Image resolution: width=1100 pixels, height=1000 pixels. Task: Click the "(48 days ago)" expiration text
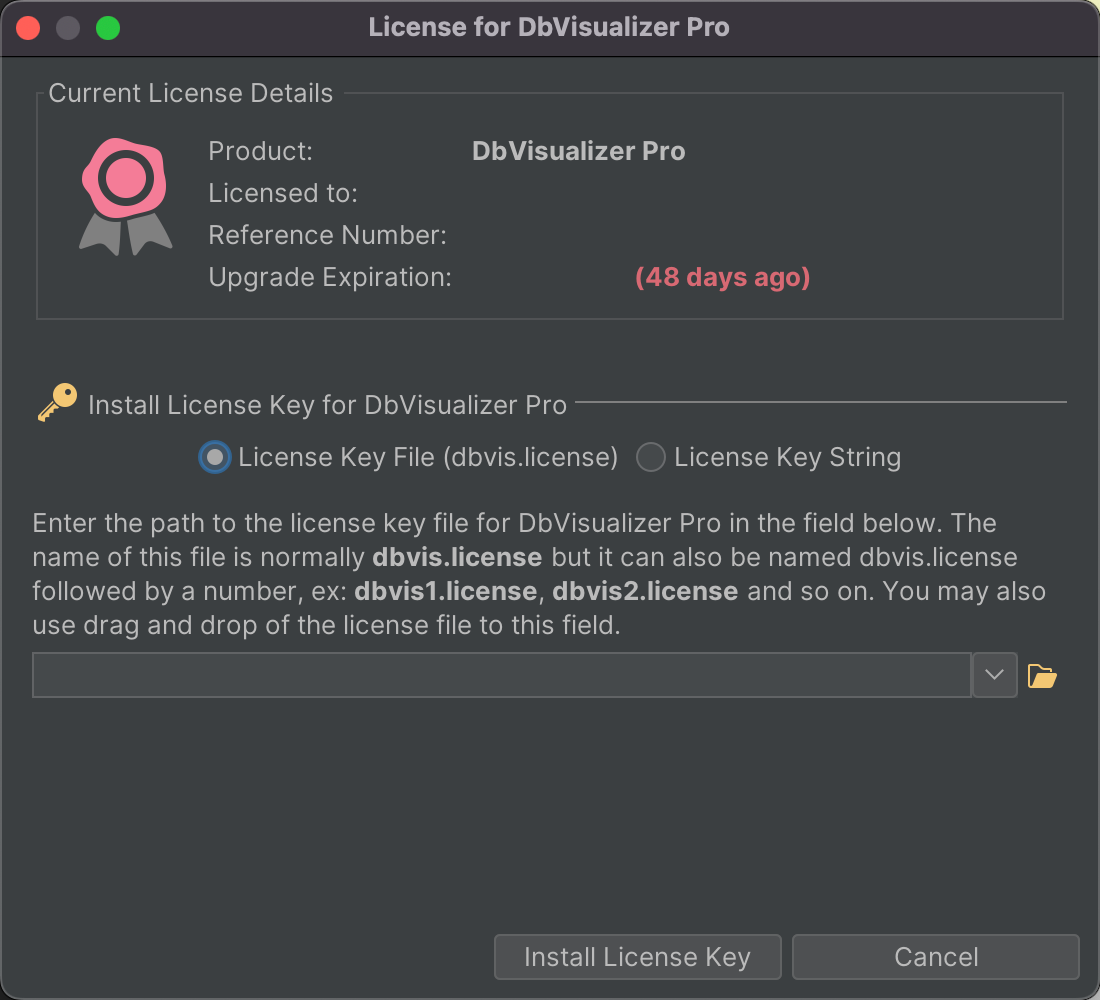(723, 277)
